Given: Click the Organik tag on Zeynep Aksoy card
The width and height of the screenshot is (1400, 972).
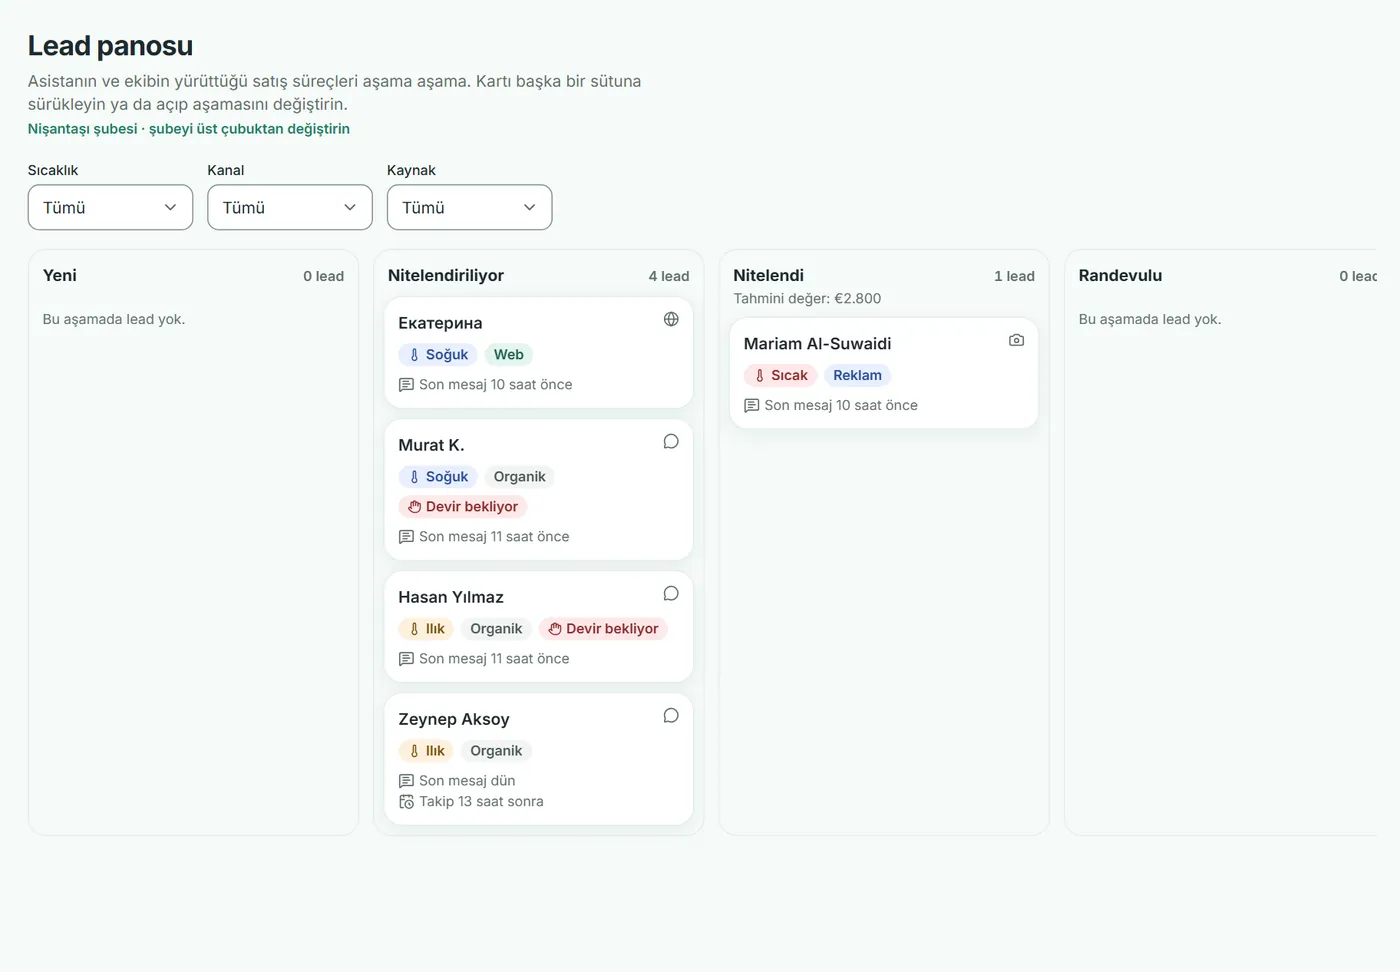Looking at the screenshot, I should pyautogui.click(x=496, y=751).
